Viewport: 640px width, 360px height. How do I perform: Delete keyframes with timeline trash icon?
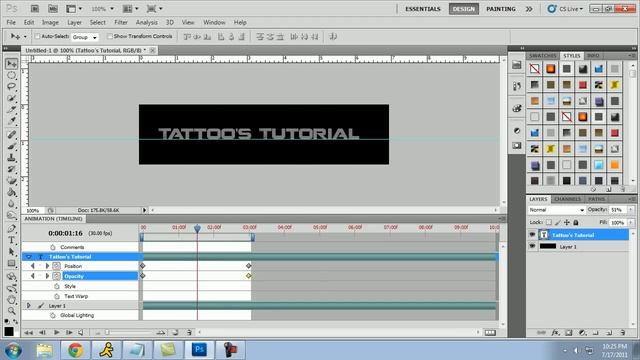(x=189, y=333)
